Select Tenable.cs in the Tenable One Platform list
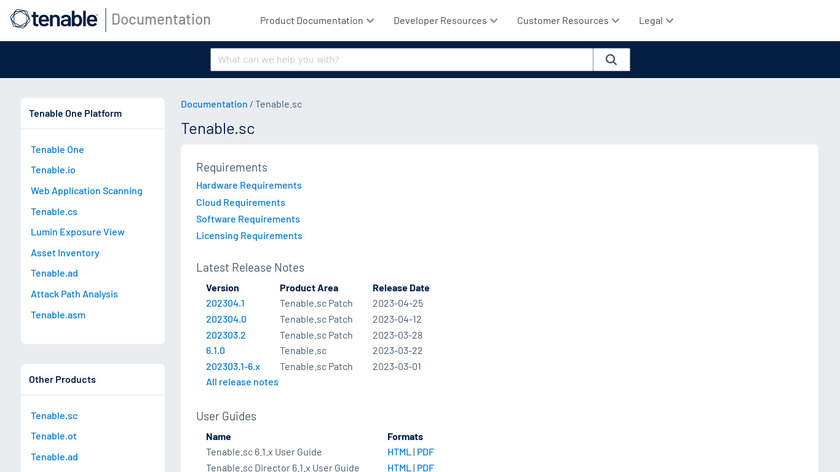Screen dimensions: 840x472 [54, 212]
